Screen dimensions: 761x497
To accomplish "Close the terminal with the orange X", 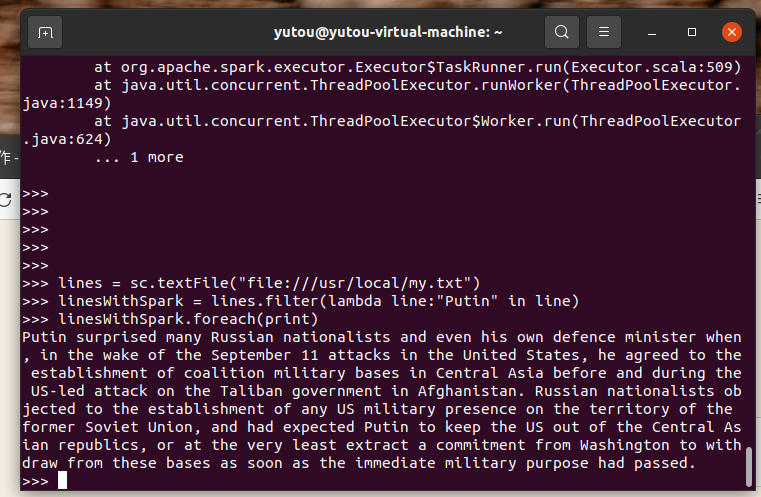I will (x=731, y=33).
